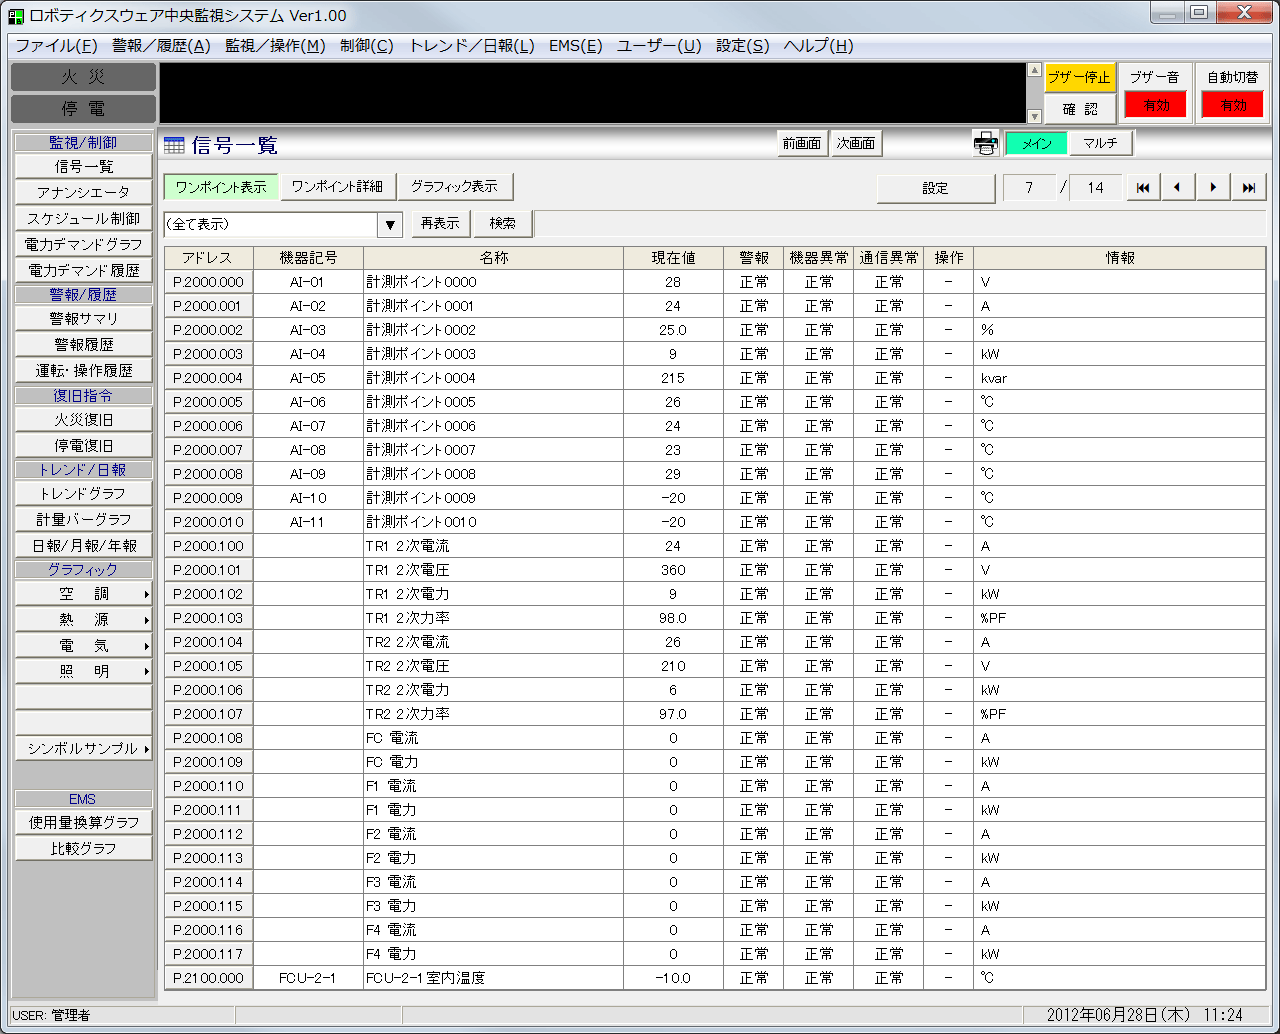Click 火災復旧 button
The height and width of the screenshot is (1034, 1280).
pyautogui.click(x=84, y=420)
